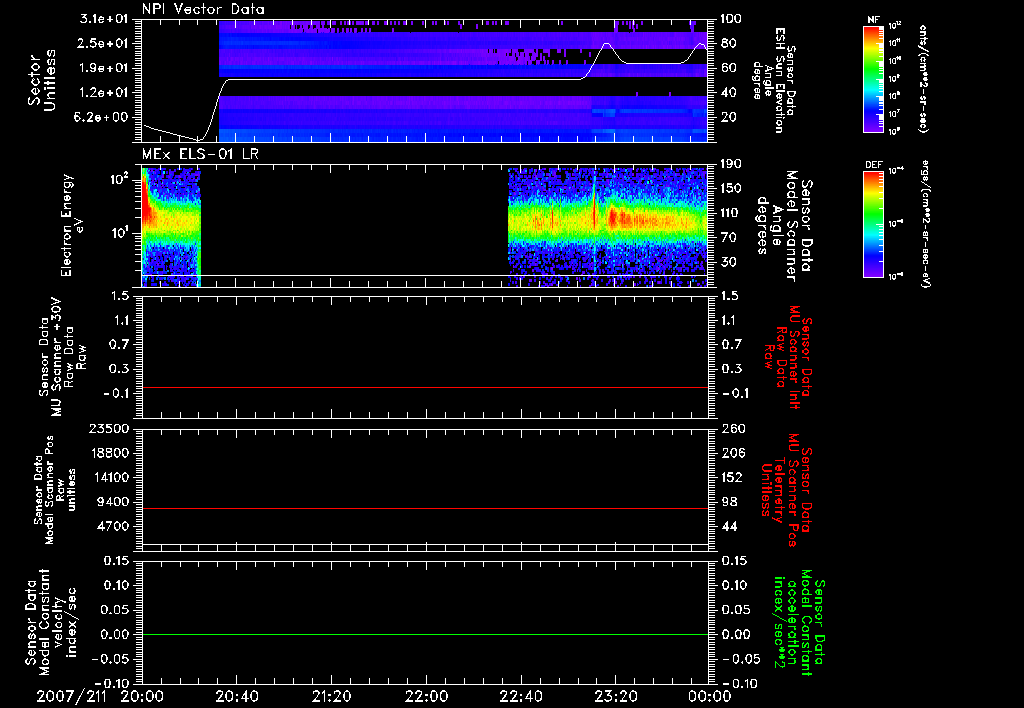Click the 'cnts/(cm**2-sr-sec)' units label
Screen dimensions: 1024x708
point(923,78)
